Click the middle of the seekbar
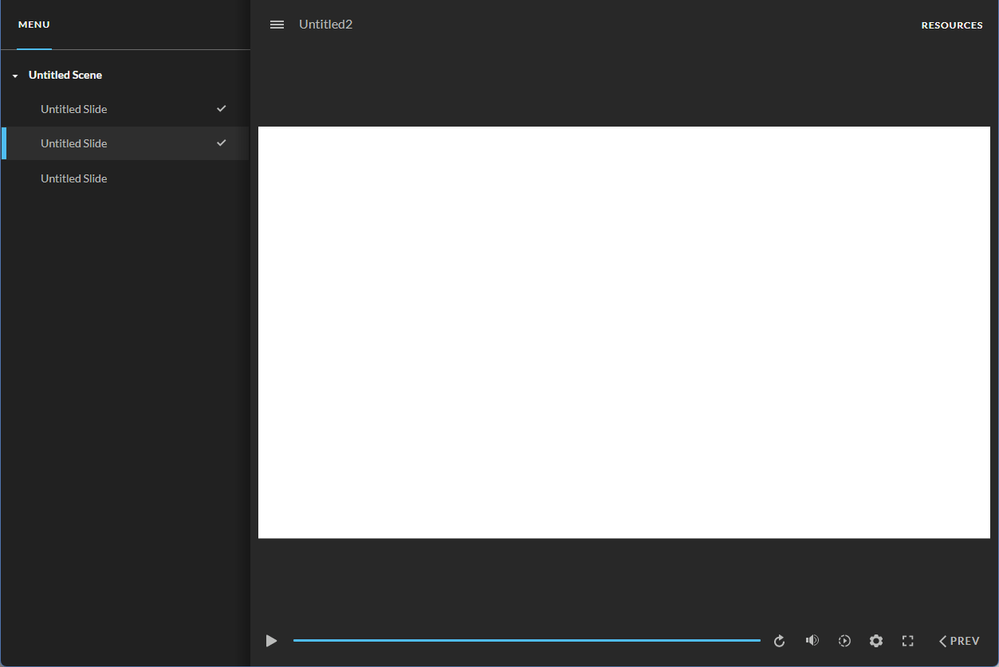 pos(527,640)
